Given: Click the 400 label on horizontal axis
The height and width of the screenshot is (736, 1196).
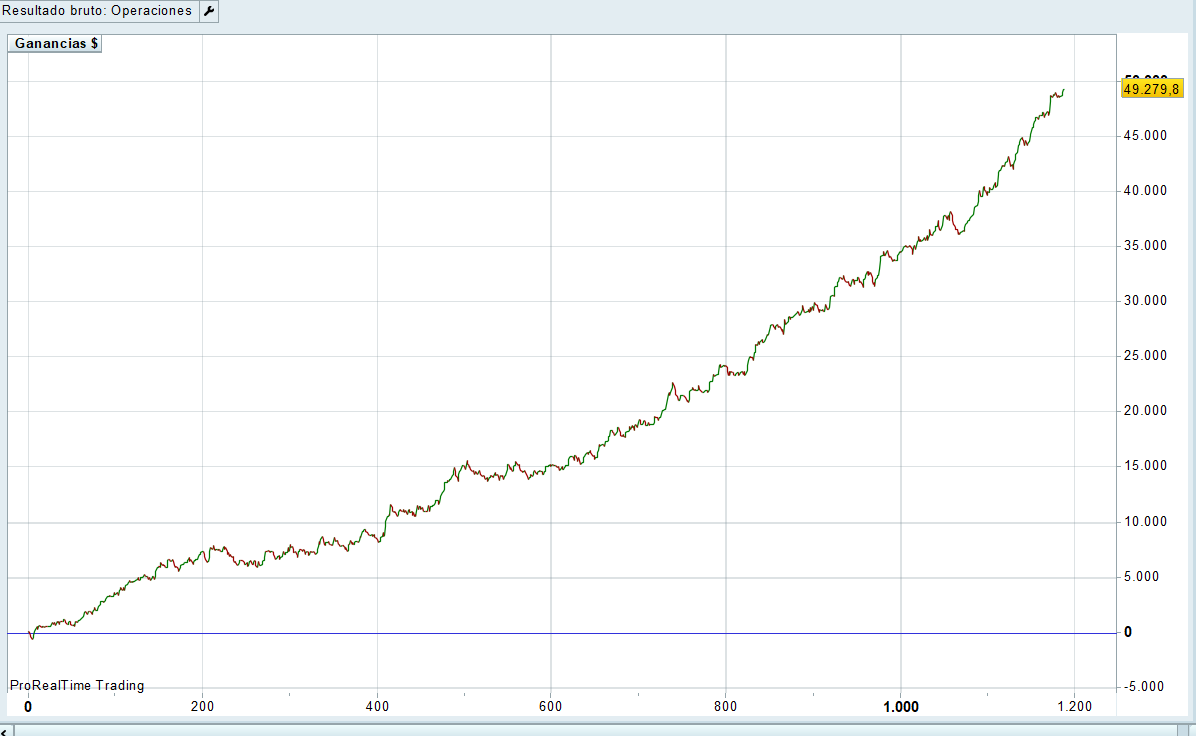Looking at the screenshot, I should coord(377,706).
